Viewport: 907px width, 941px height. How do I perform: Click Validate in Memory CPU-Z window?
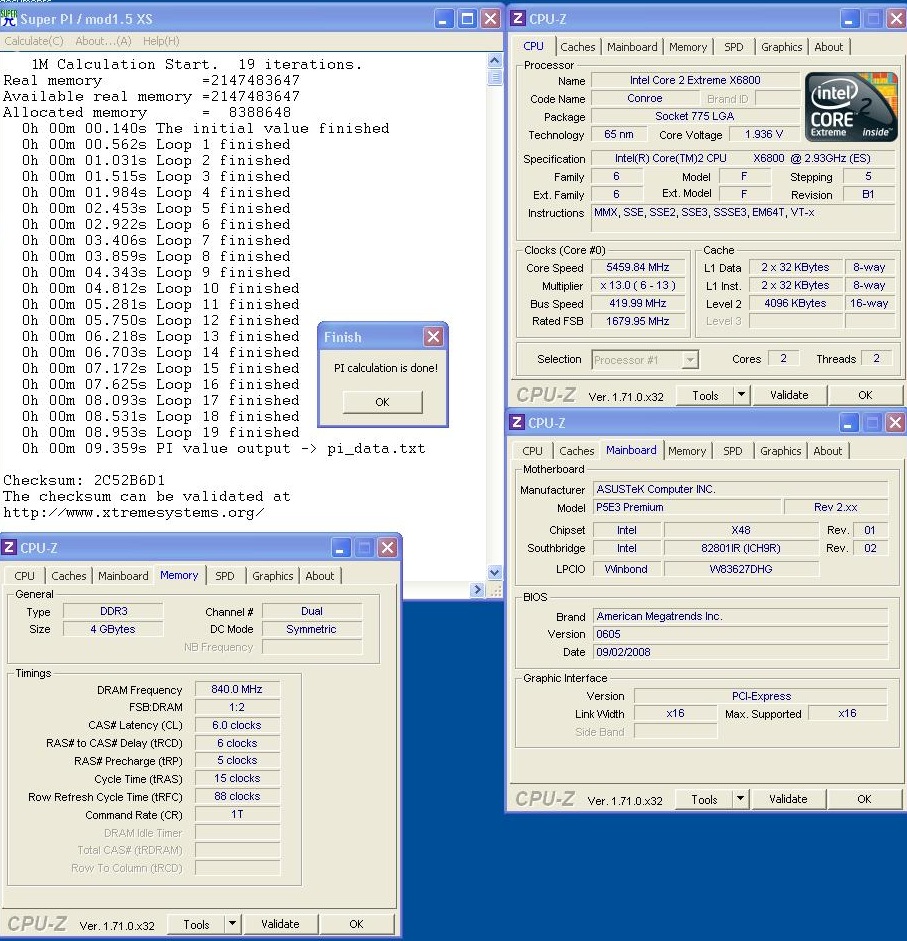pos(280,924)
